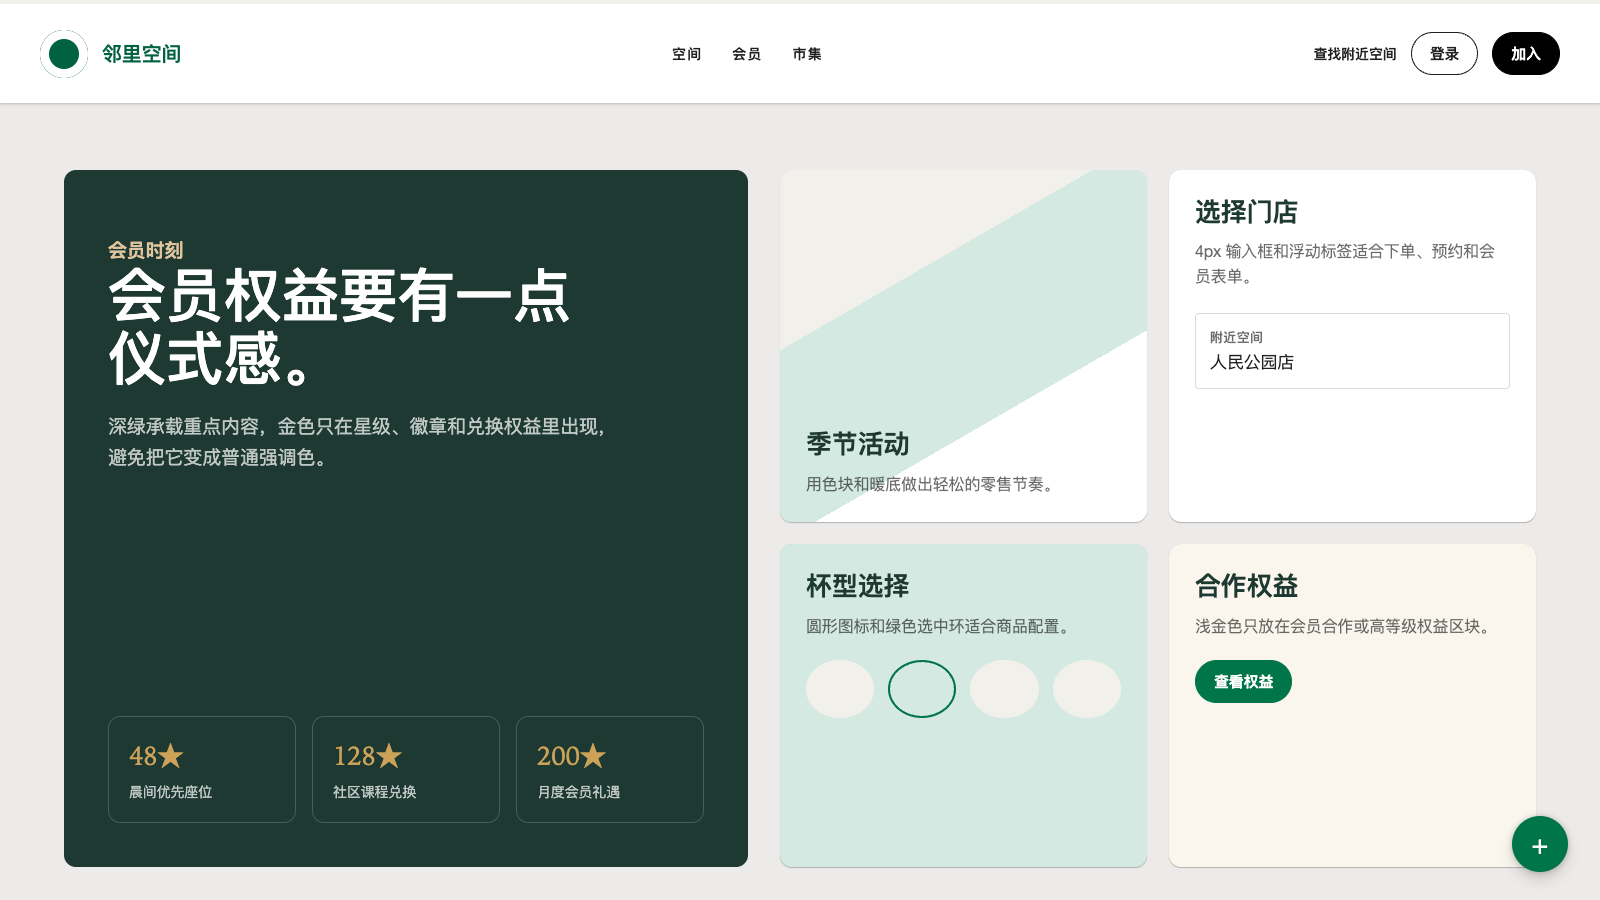Viewport: 1600px width, 900px height.
Task: Select the fourth cup size circle
Action: (x=1087, y=689)
